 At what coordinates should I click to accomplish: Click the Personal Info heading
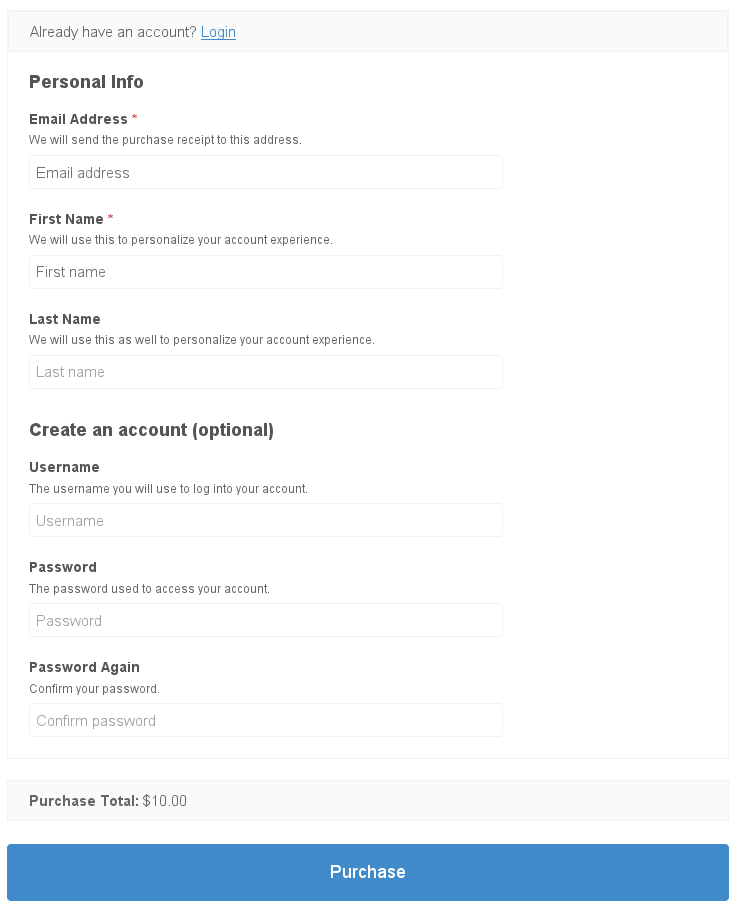click(x=86, y=82)
